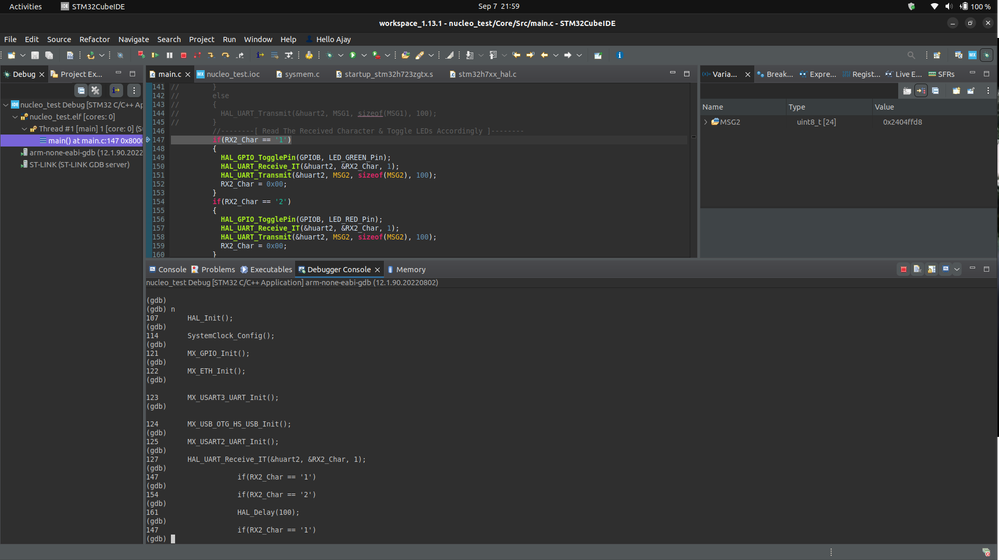Click the Resume debug button
This screenshot has width=999, height=560.
click(x=155, y=55)
